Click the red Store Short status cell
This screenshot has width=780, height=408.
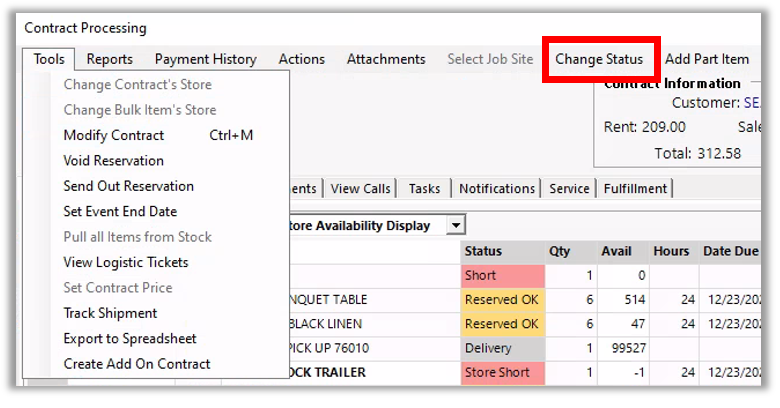coord(500,373)
